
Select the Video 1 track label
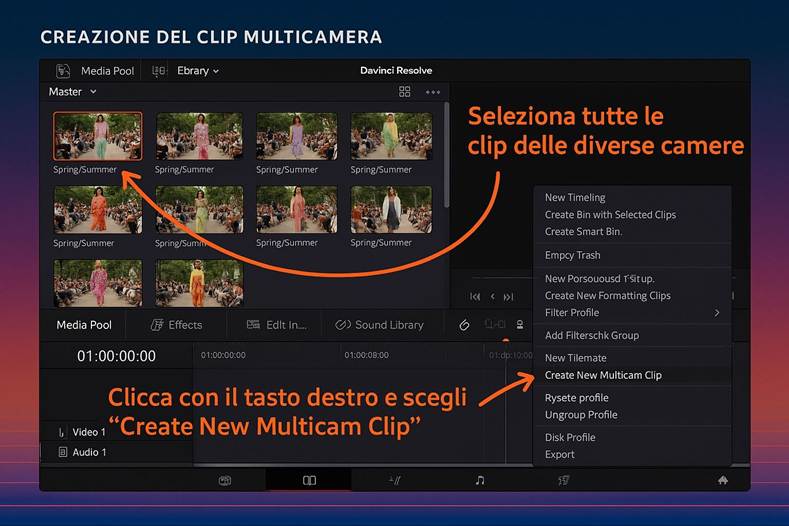coord(89,432)
